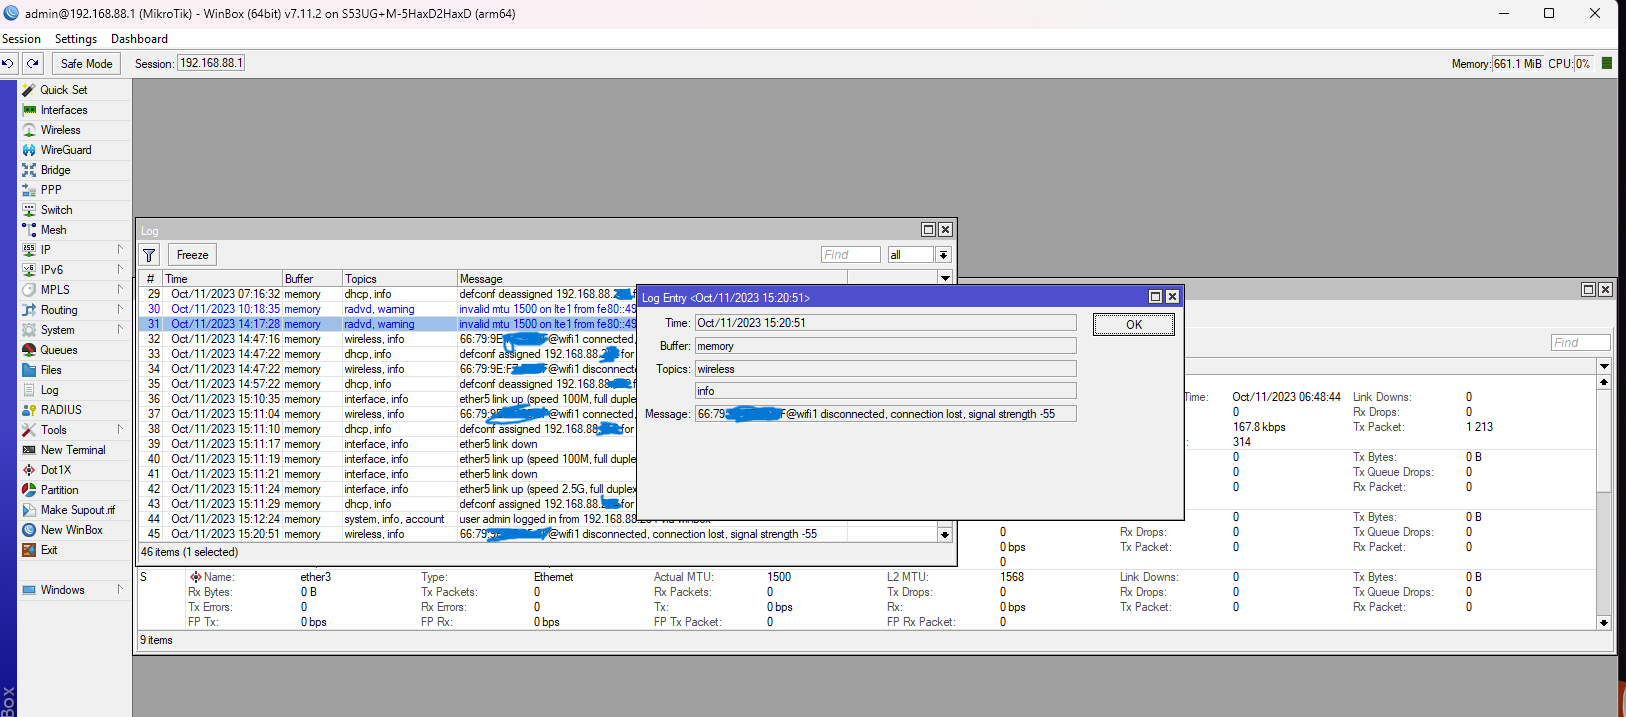Close the Log window
The image size is (1626, 717).
pos(945,230)
